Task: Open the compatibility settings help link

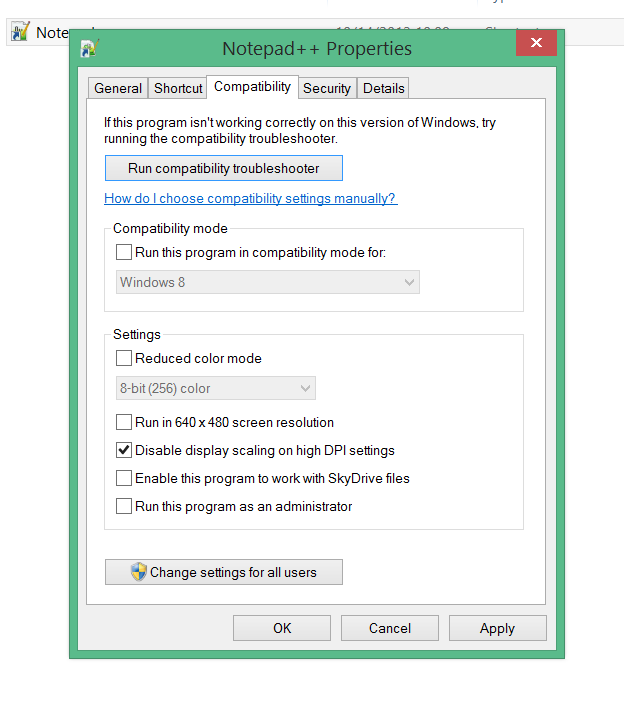Action: click(x=250, y=198)
